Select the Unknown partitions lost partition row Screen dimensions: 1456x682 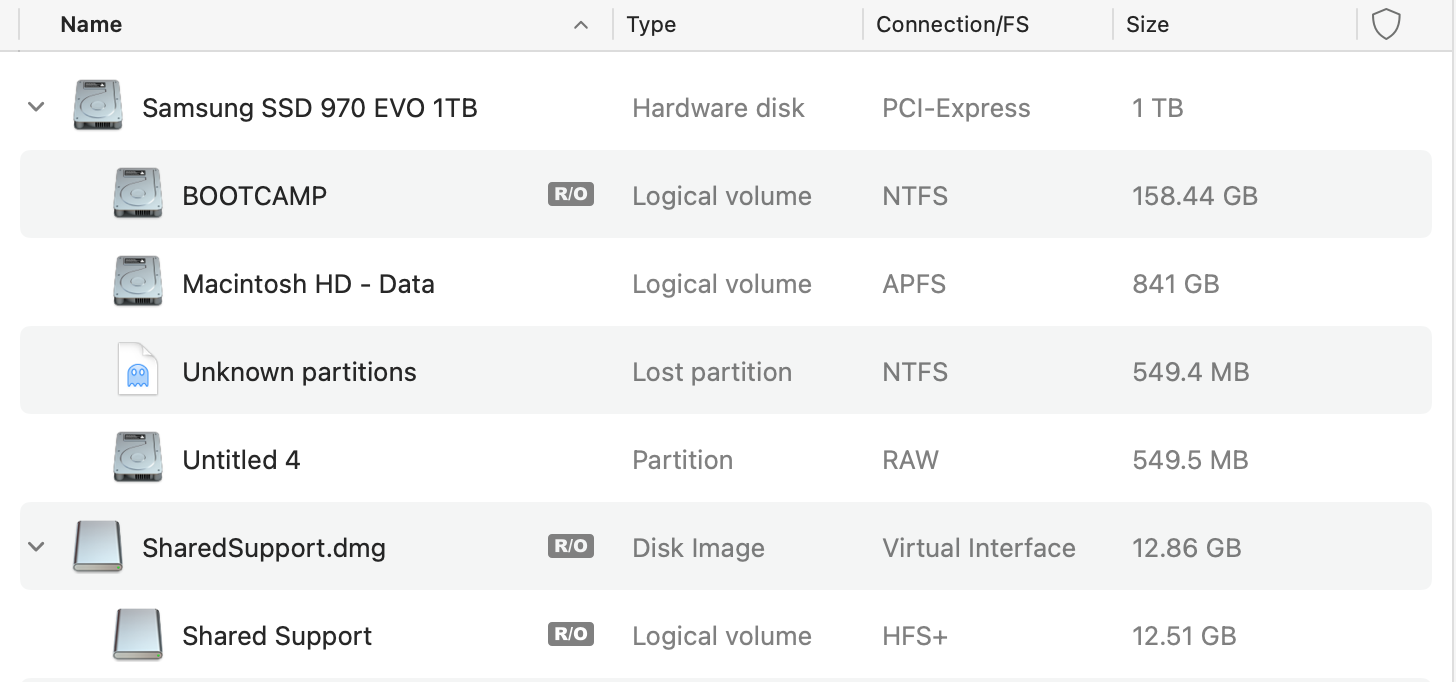pyautogui.click(x=299, y=372)
